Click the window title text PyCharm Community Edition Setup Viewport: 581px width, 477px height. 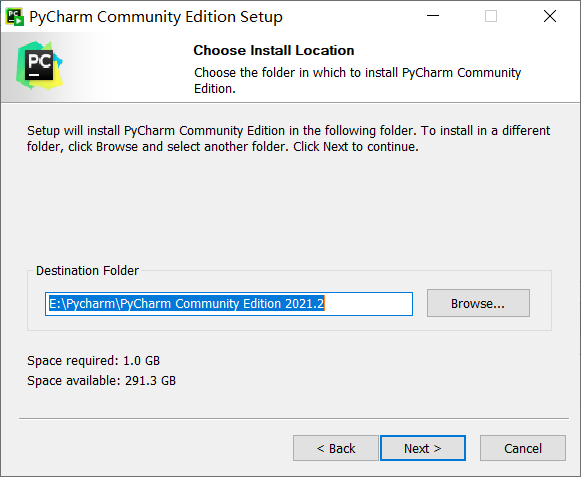pos(156,17)
